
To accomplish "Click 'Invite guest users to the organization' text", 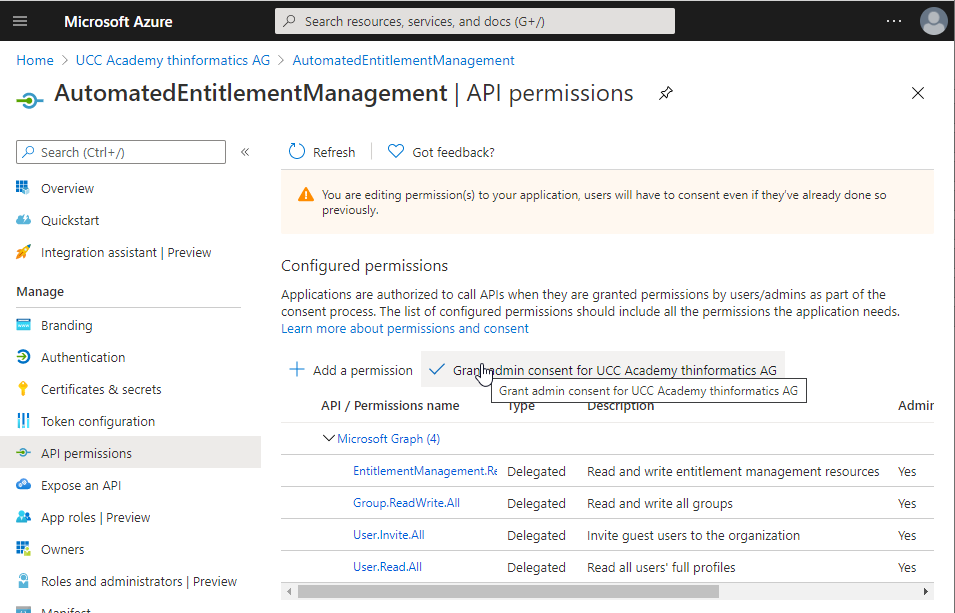I will click(693, 536).
